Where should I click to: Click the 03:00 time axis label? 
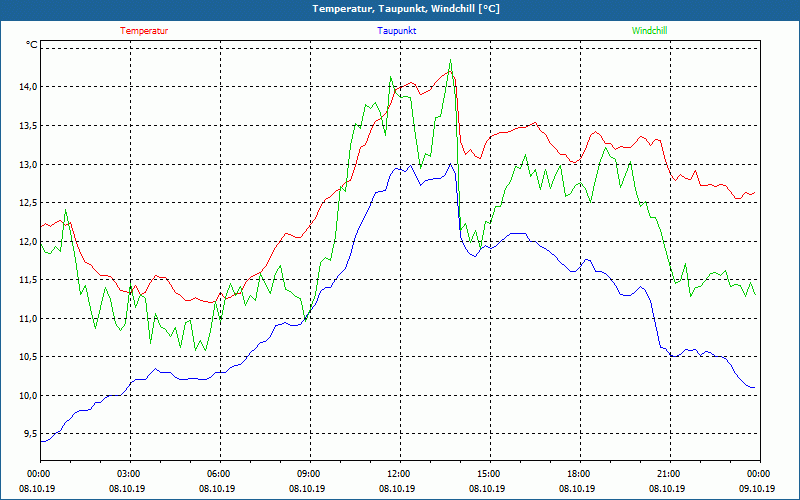131,474
